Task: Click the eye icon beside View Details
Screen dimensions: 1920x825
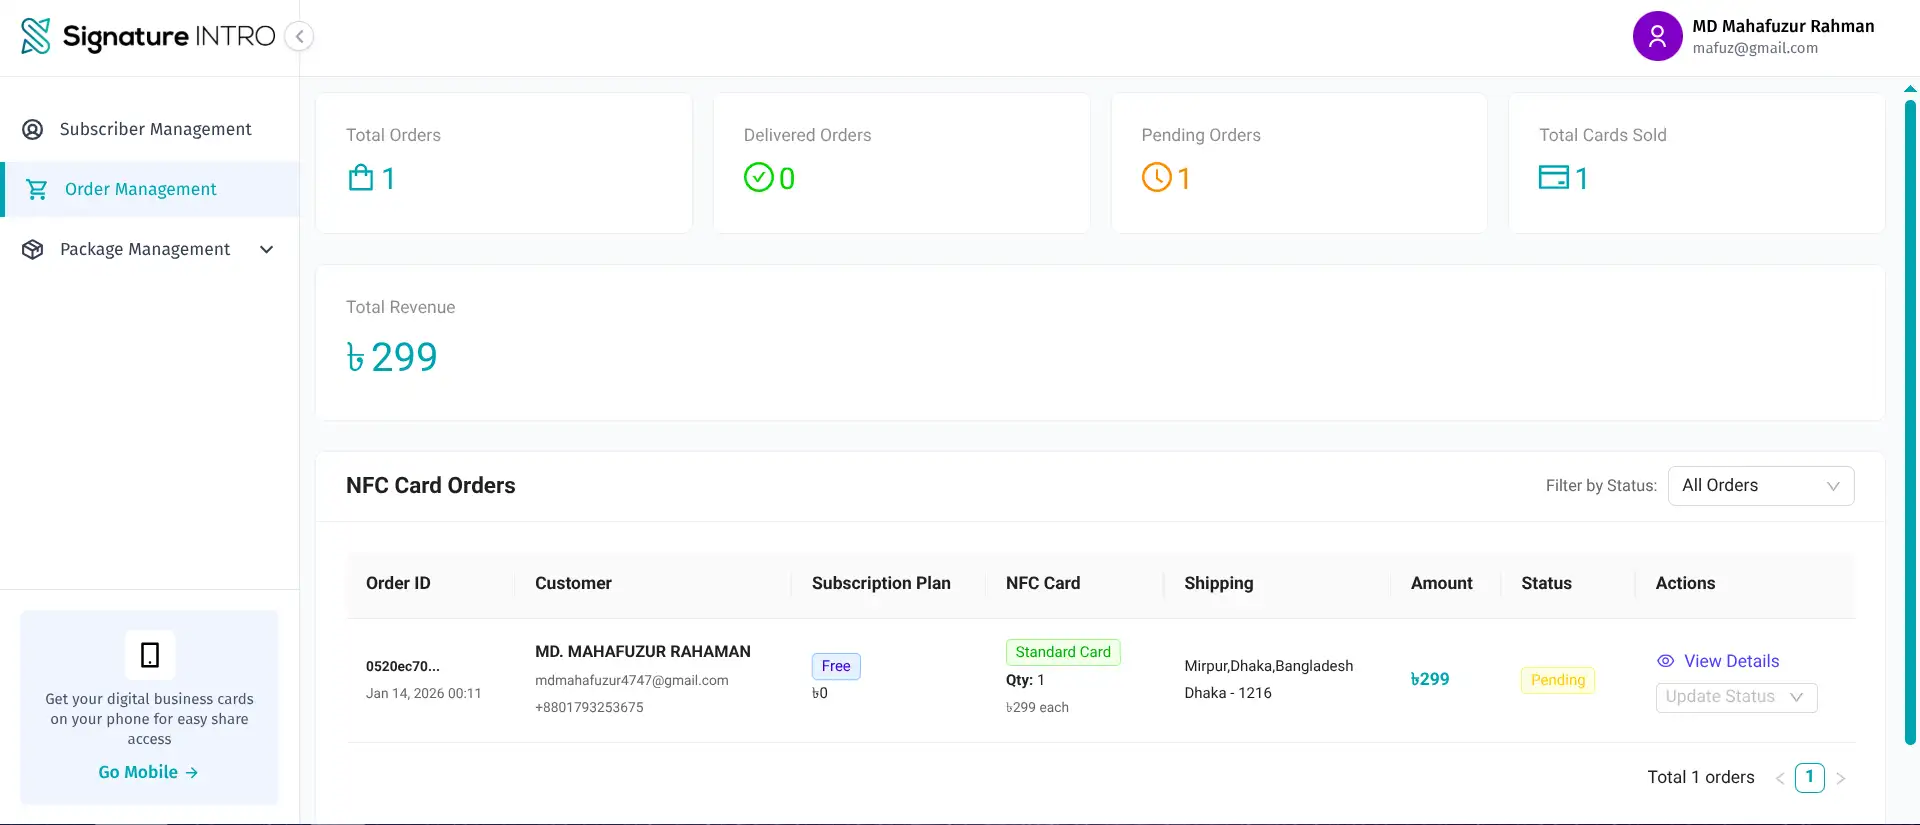Action: [x=1665, y=661]
